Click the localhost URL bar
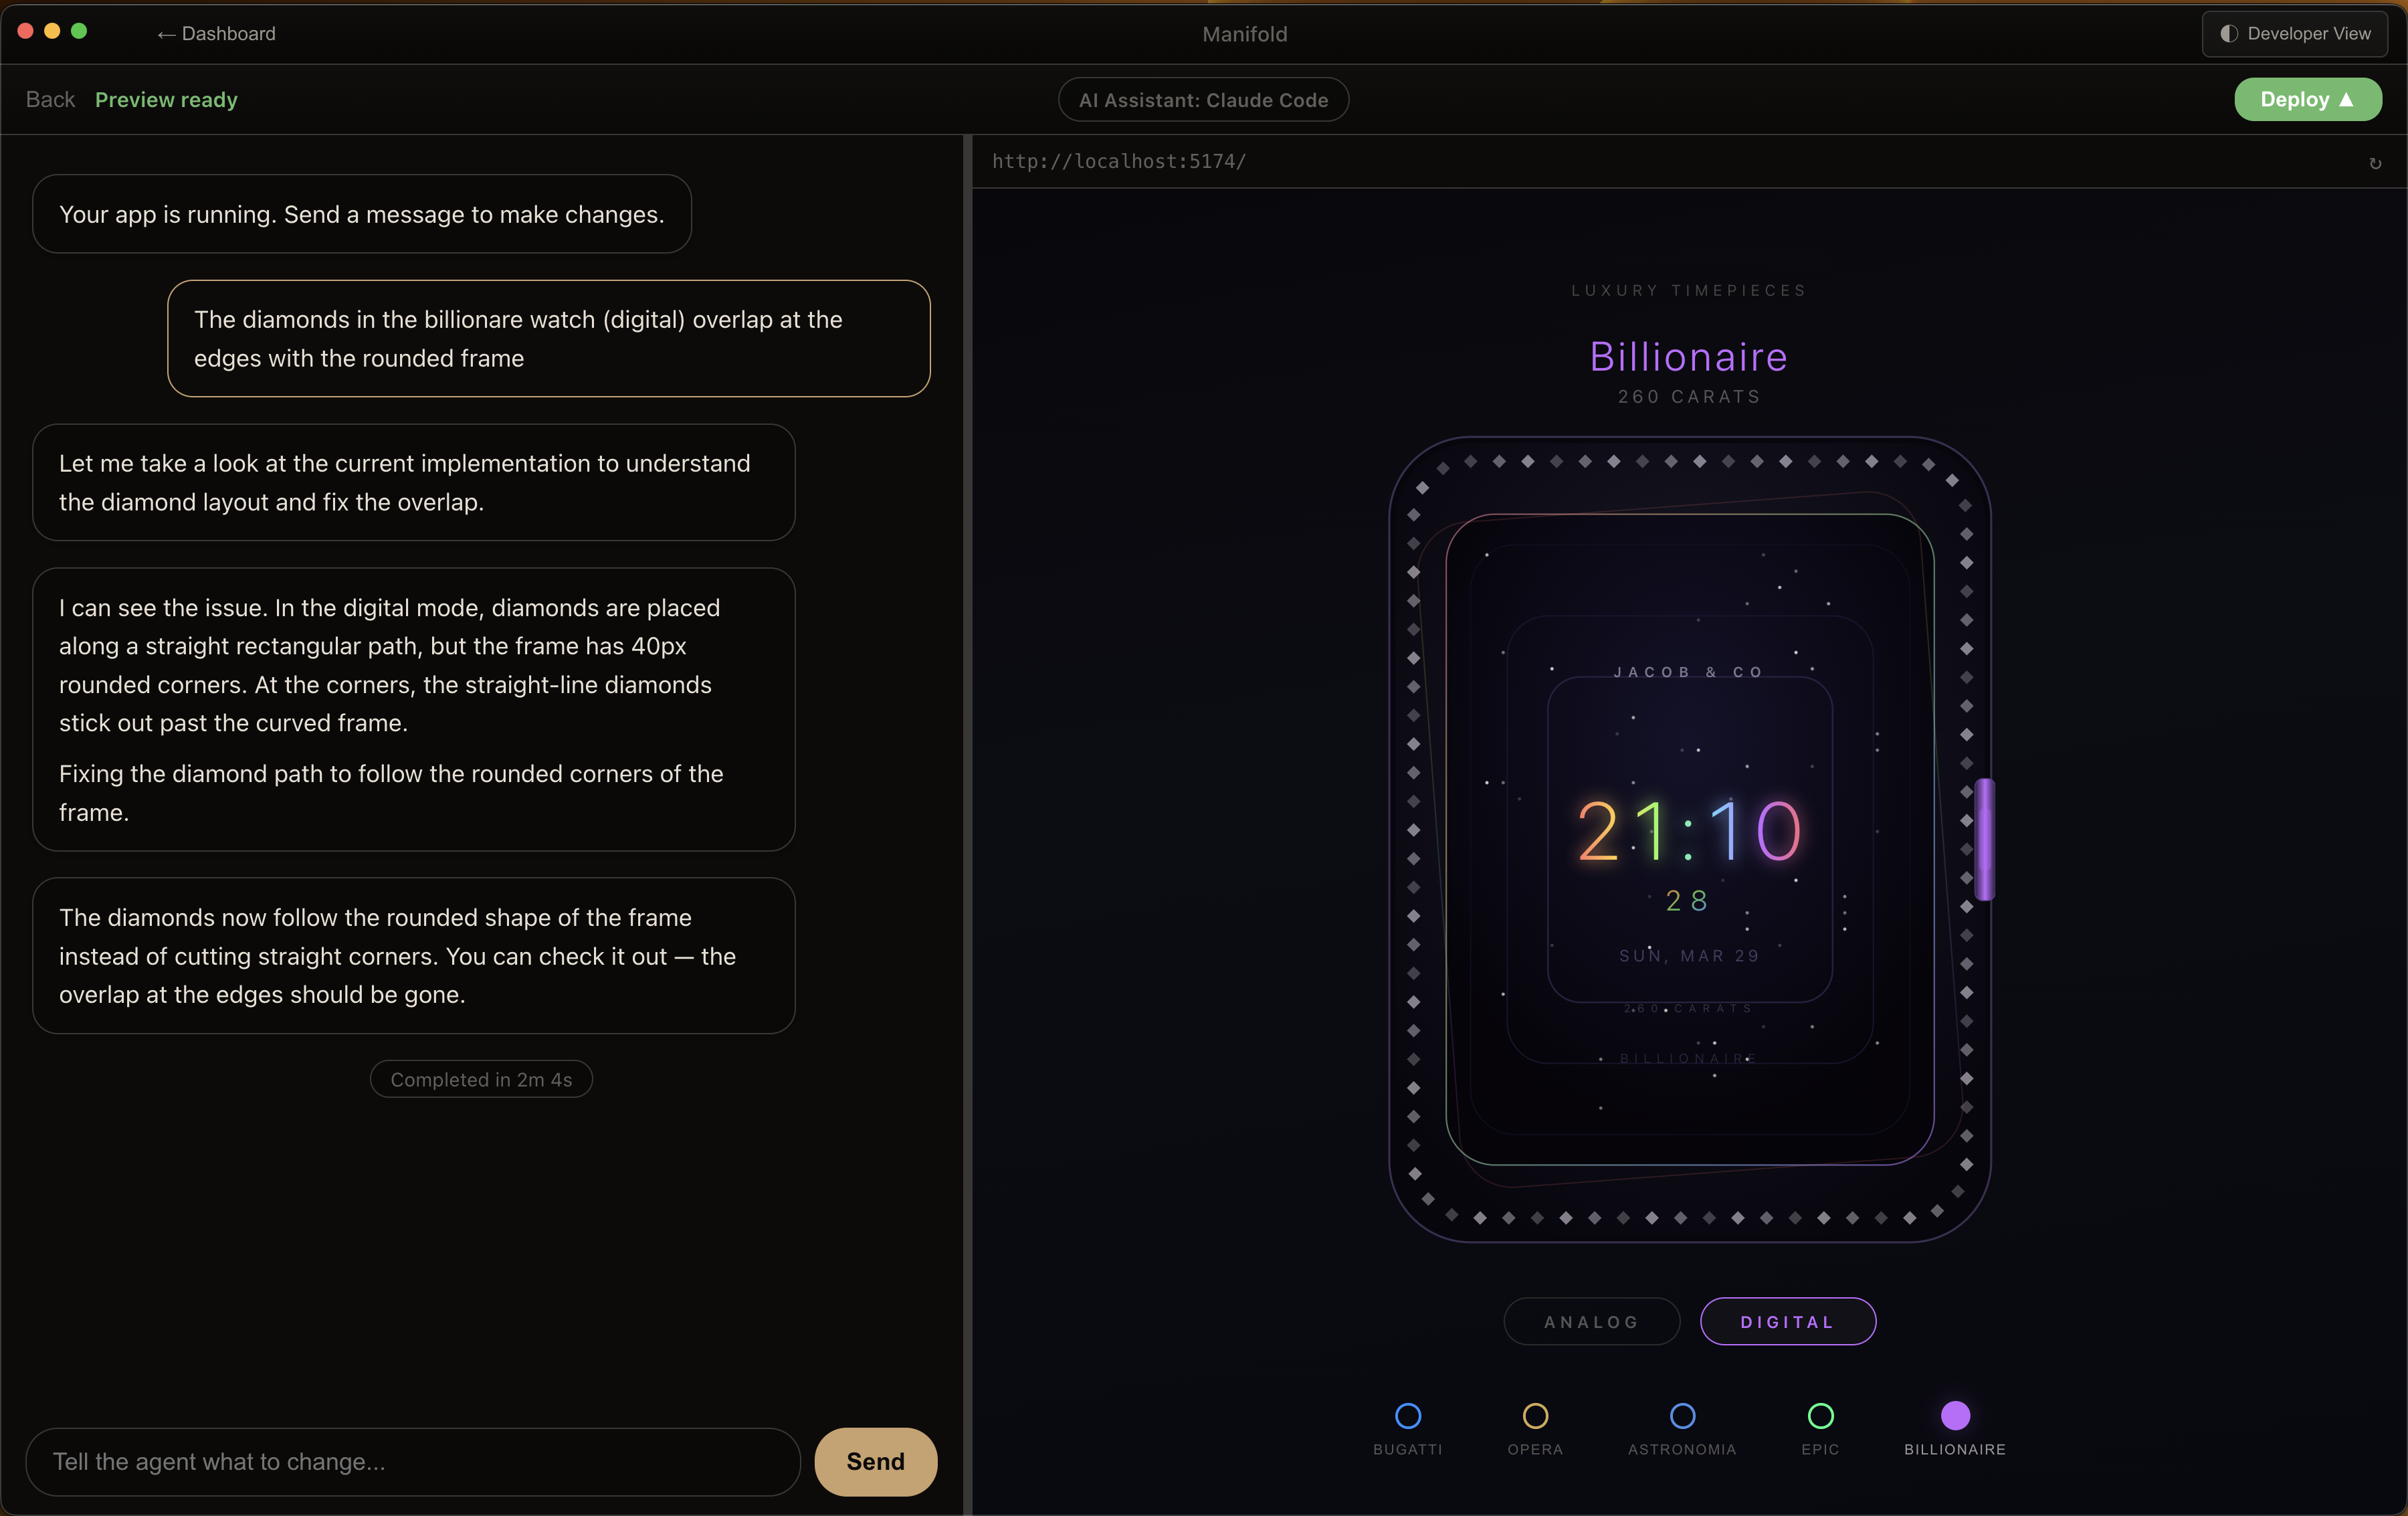2408x1516 pixels. 1119,161
